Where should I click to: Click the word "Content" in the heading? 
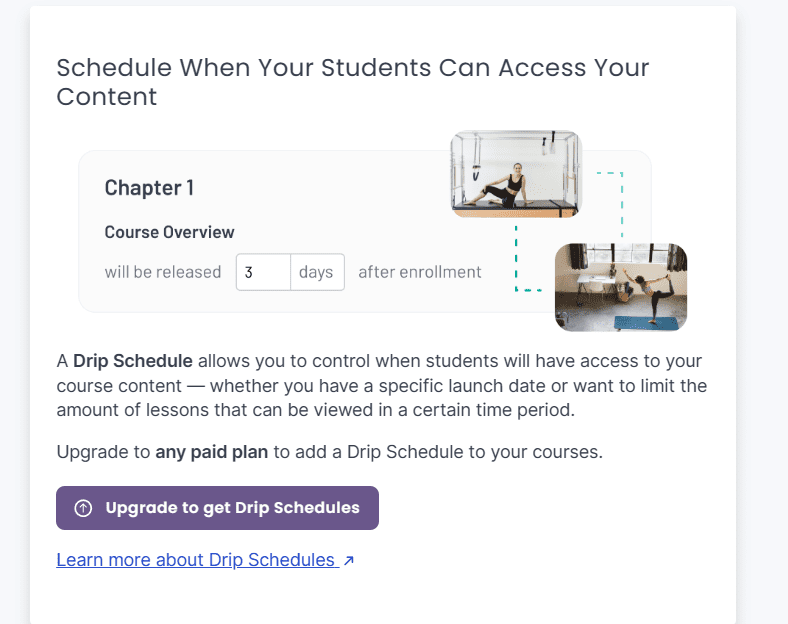107,97
